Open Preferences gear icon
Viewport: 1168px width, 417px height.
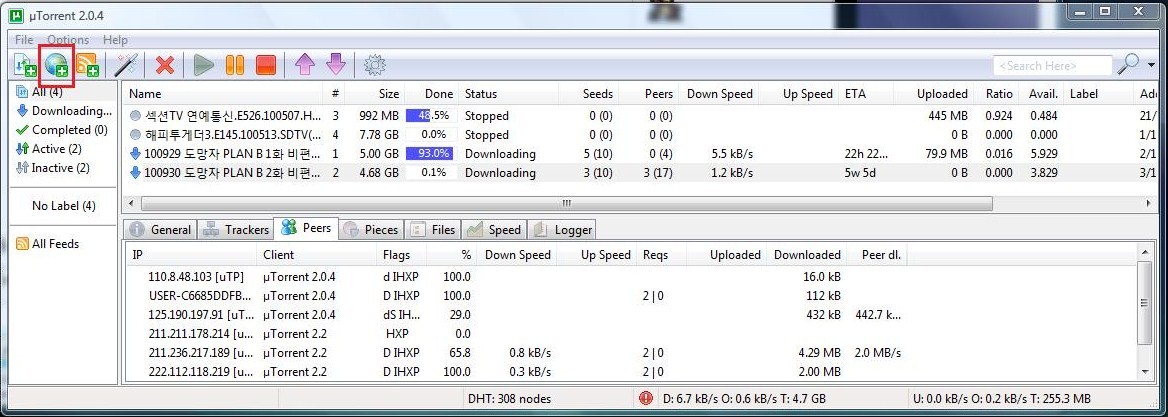coord(375,66)
